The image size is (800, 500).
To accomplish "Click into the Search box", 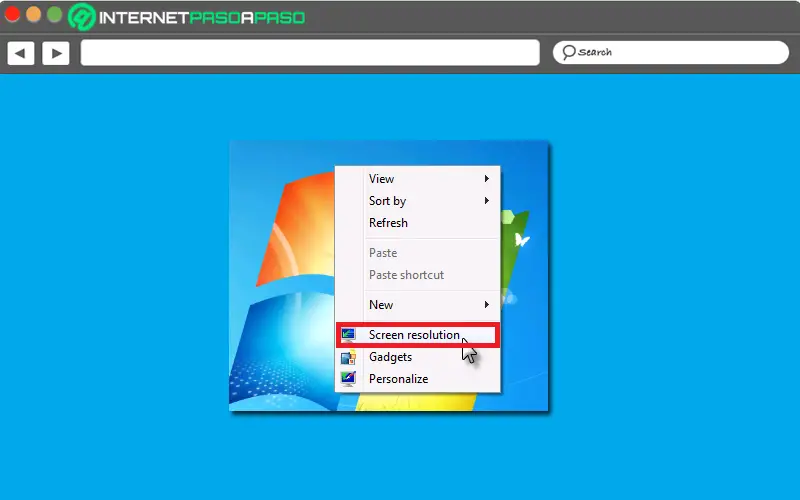I will [671, 52].
